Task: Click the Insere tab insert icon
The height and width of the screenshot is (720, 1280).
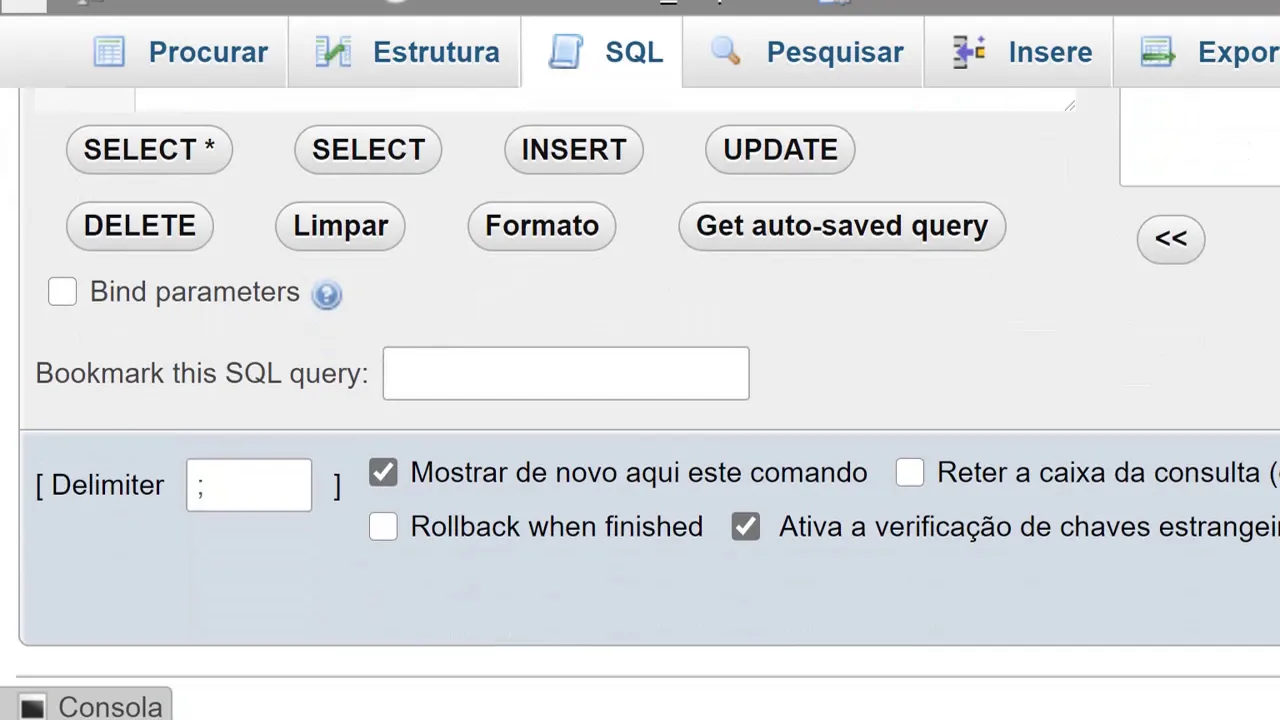Action: (x=969, y=52)
